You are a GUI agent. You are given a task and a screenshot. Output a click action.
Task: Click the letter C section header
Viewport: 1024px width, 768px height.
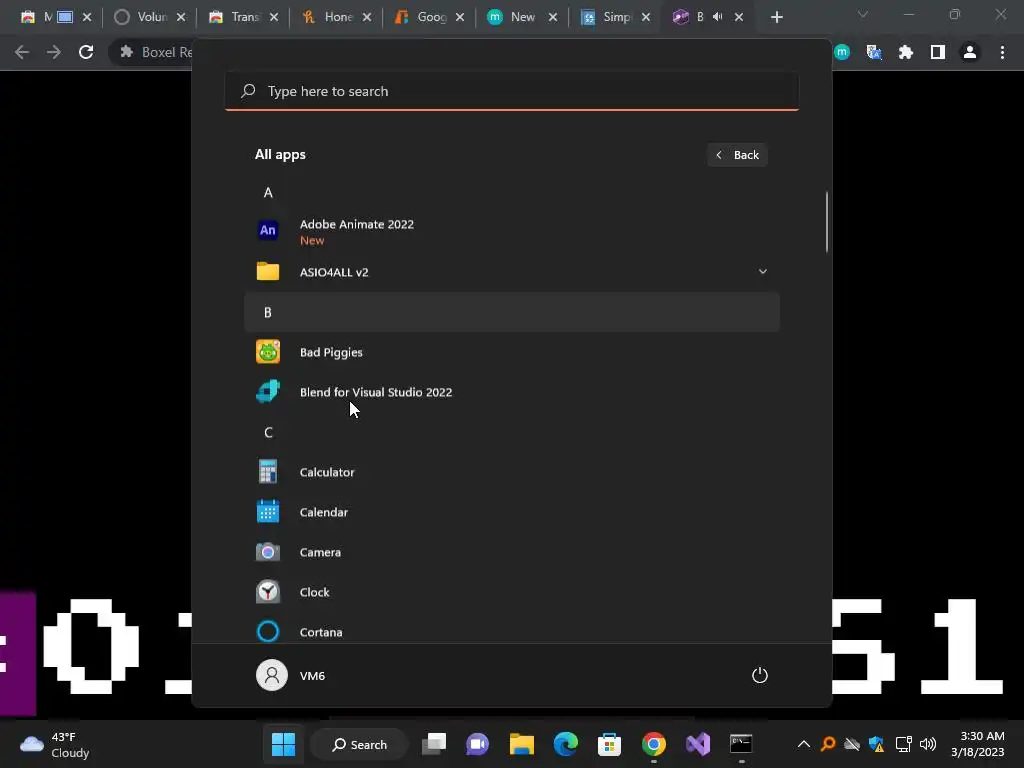pyautogui.click(x=512, y=432)
